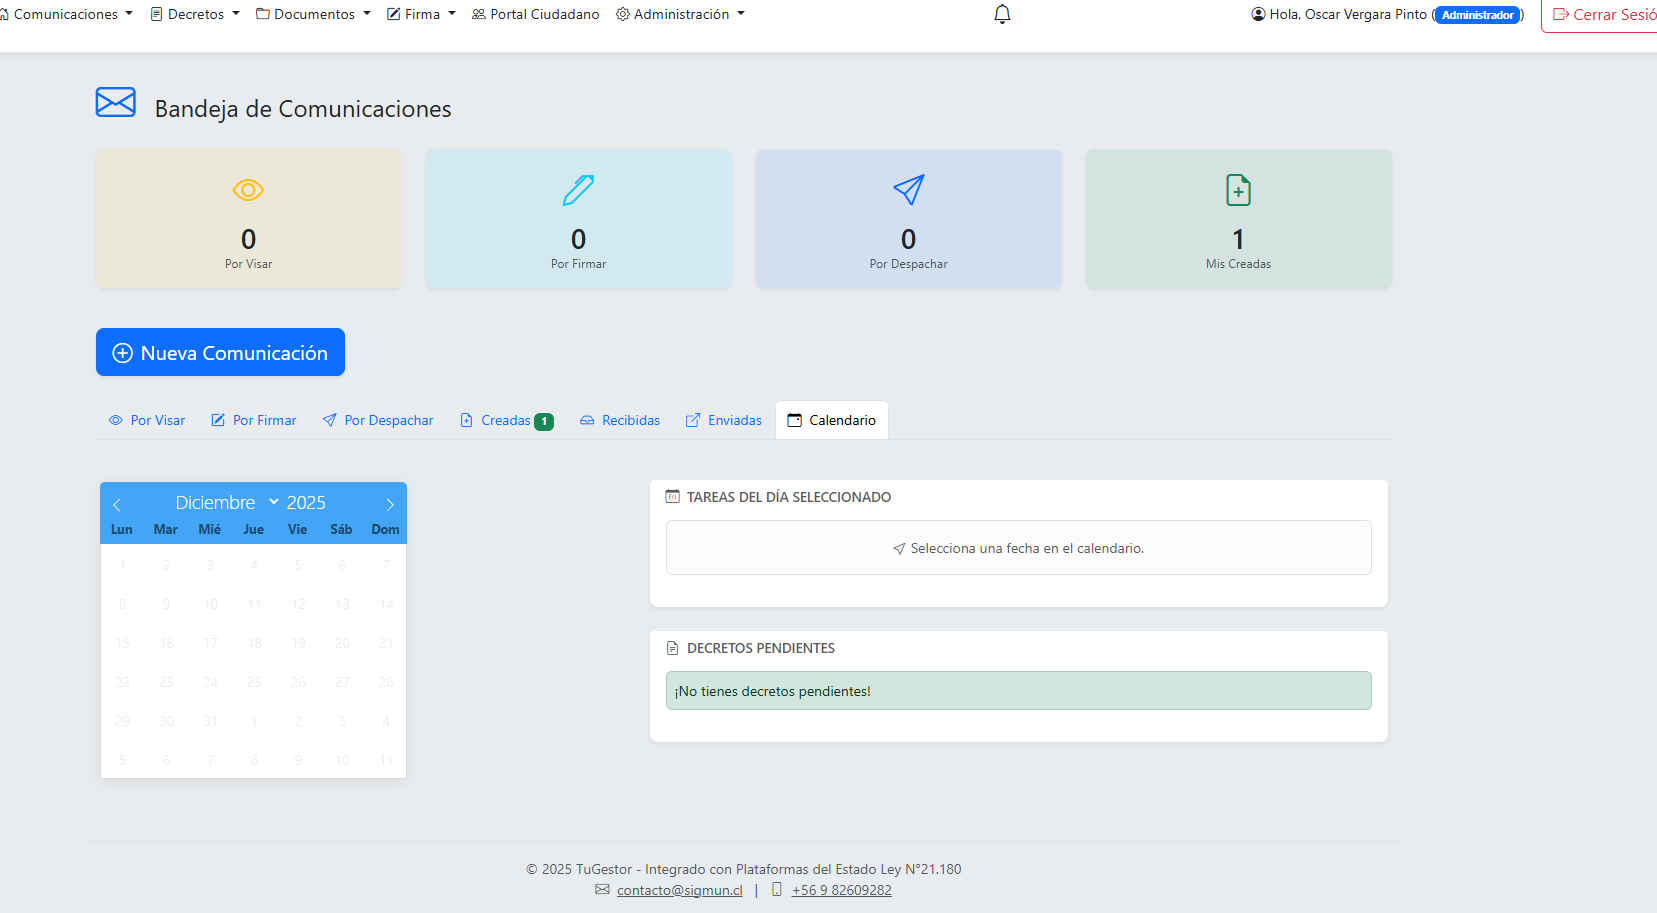
Task: Open the Firma menu
Action: pos(421,14)
